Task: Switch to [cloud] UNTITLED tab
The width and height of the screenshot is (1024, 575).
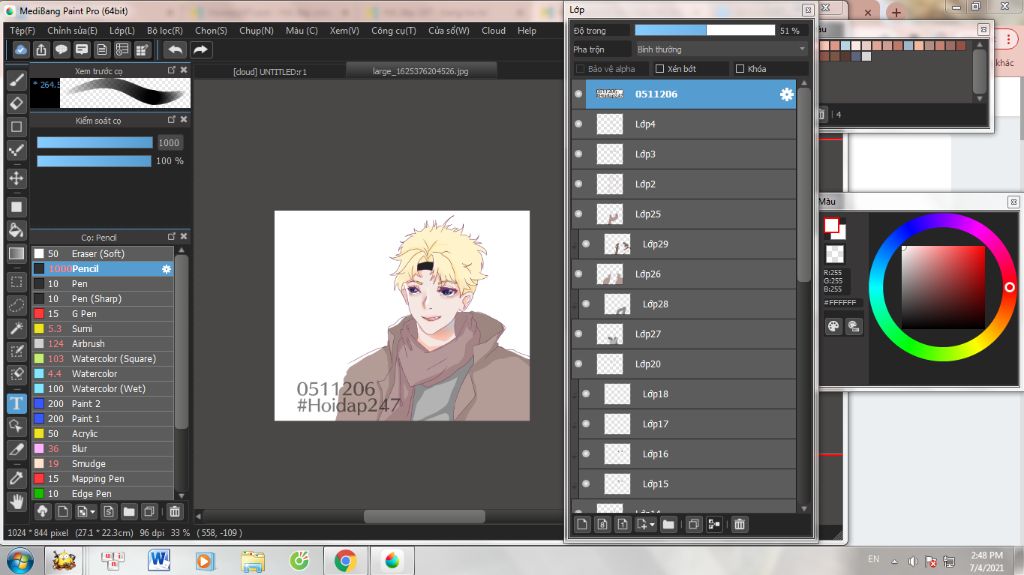Action: pos(270,71)
